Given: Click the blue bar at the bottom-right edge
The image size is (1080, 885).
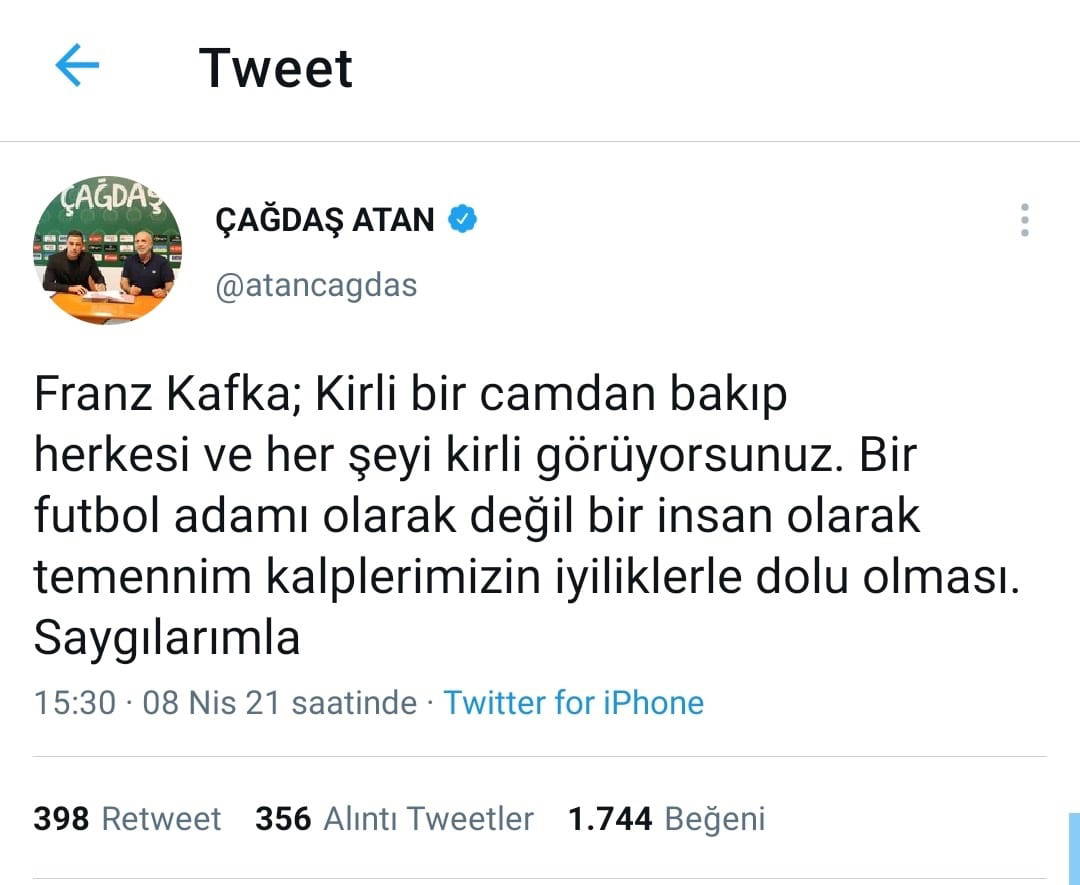Looking at the screenshot, I should 1074,848.
